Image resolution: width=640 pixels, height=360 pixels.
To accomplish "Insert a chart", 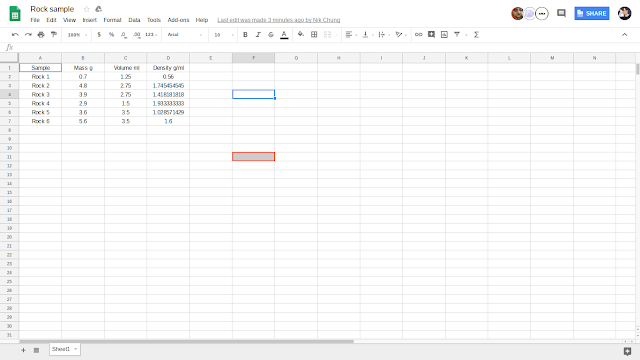I will [444, 35].
